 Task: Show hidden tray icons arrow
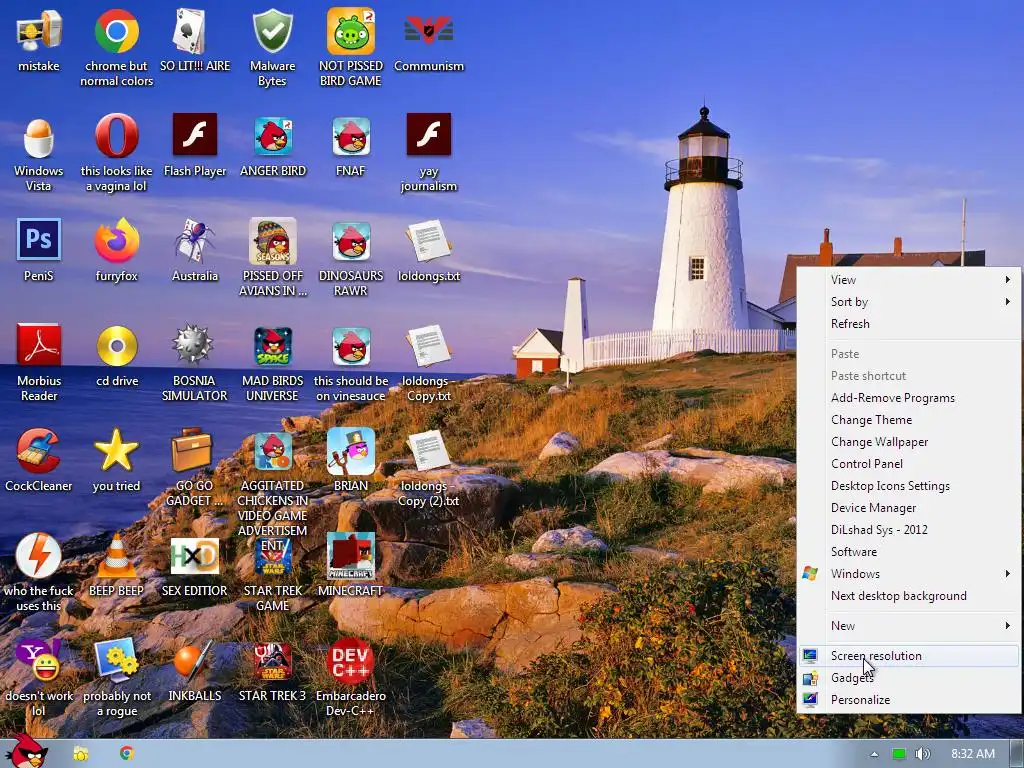coord(874,754)
